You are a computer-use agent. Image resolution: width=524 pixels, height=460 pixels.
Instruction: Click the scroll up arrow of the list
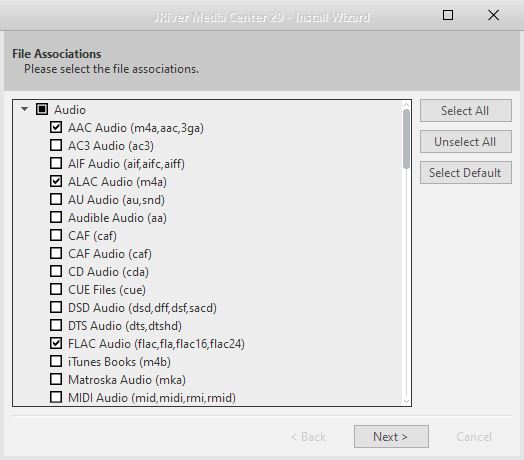(x=406, y=105)
